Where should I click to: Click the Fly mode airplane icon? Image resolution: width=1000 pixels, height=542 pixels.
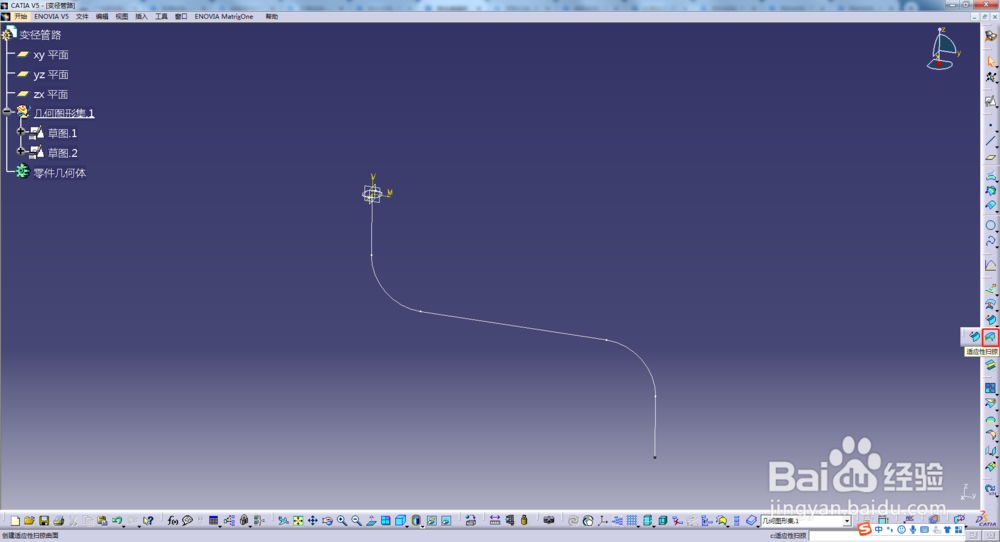click(x=283, y=521)
